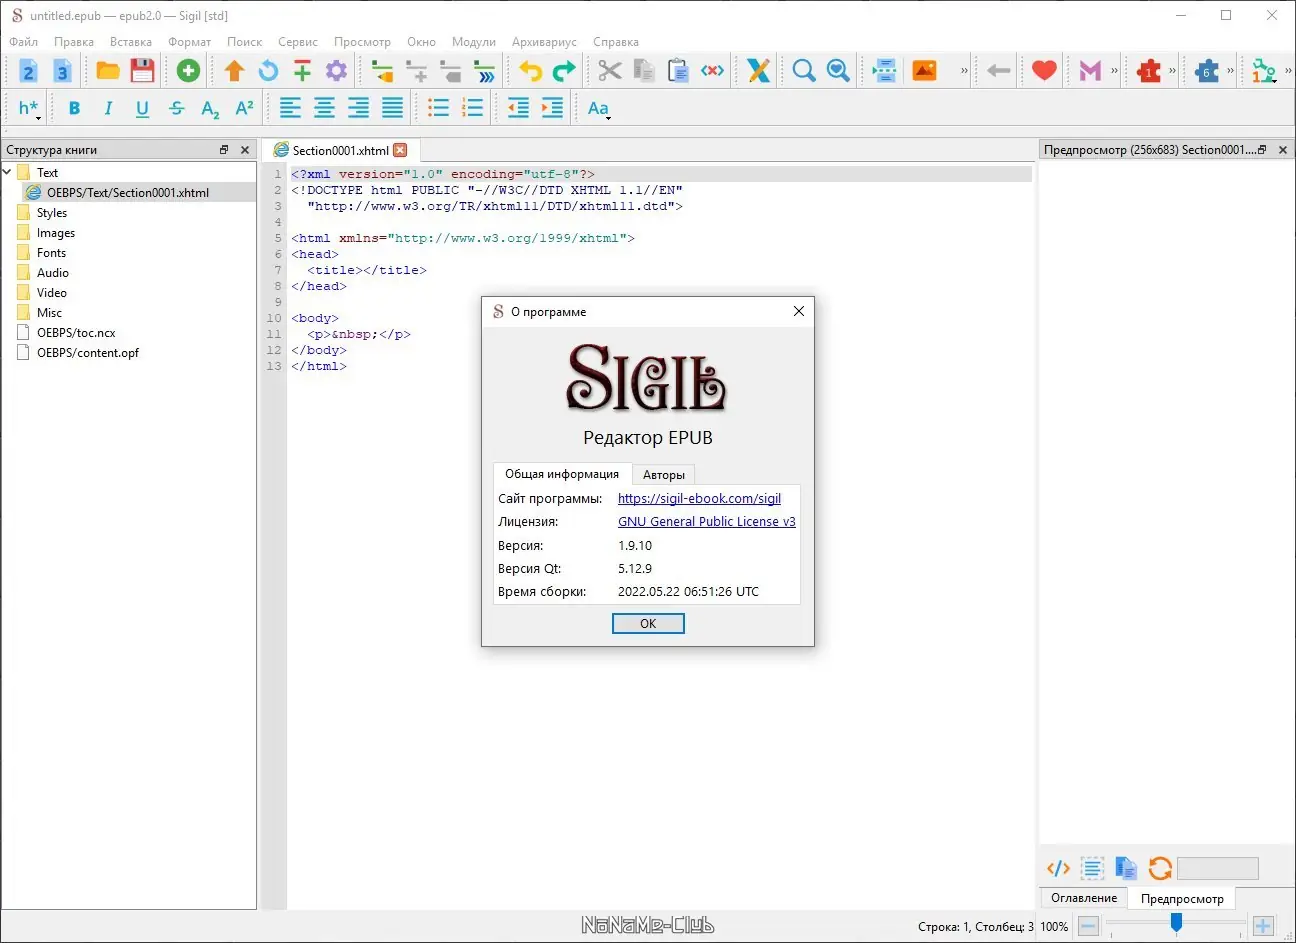Open the Сервис menu

click(x=297, y=42)
